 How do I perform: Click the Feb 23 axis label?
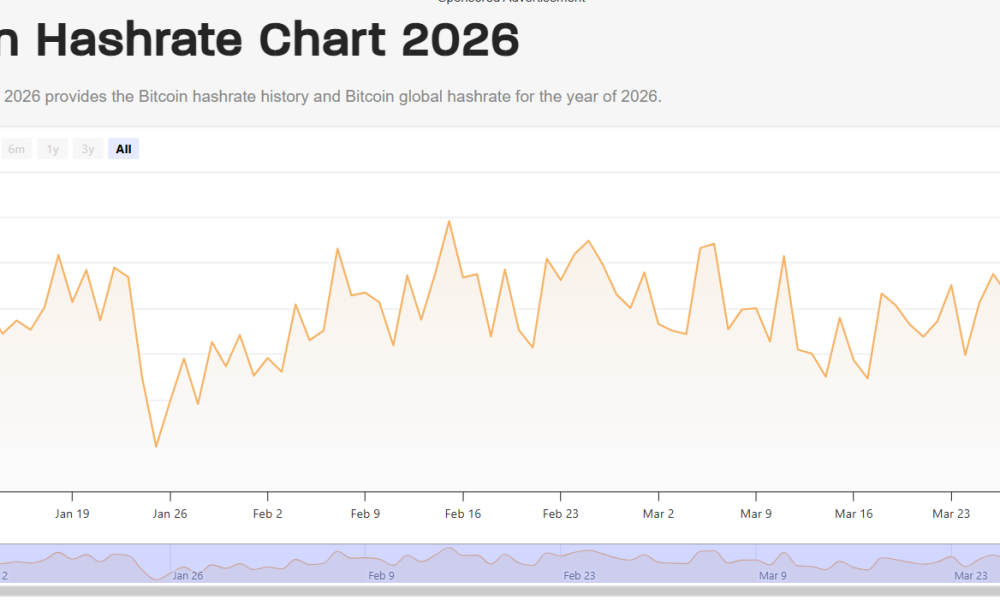(x=560, y=513)
